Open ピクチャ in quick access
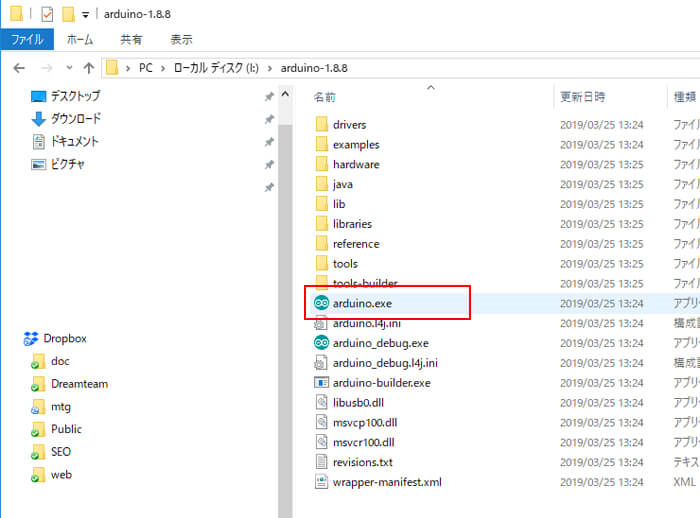The image size is (700, 518). [58, 164]
